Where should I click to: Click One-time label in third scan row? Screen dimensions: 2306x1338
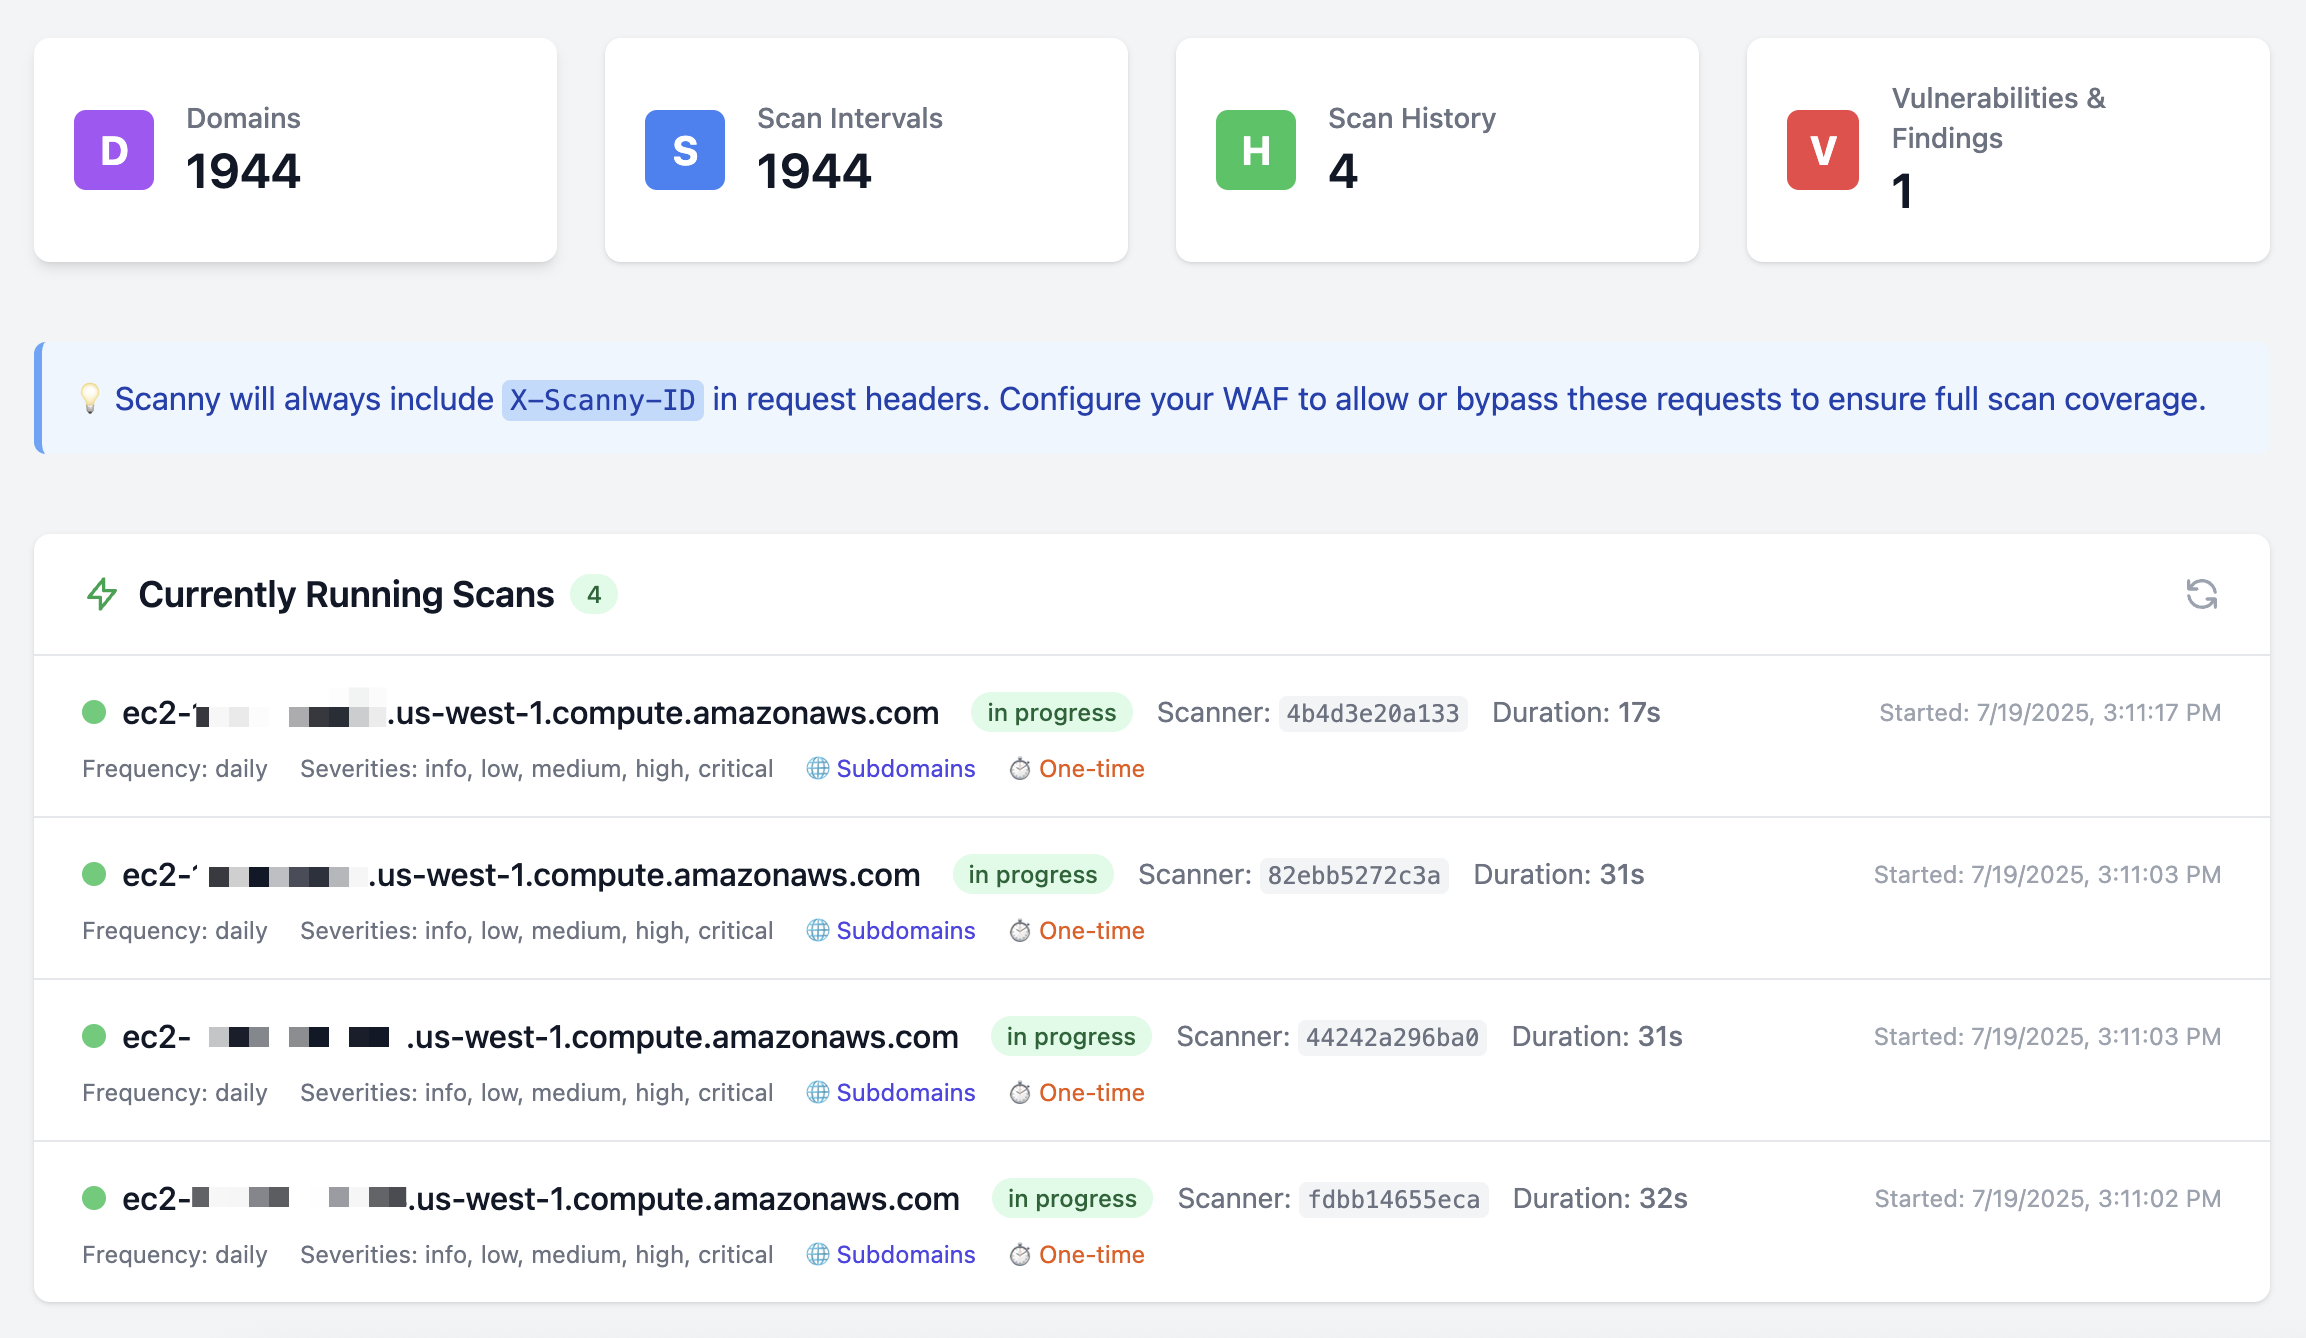click(1091, 1092)
